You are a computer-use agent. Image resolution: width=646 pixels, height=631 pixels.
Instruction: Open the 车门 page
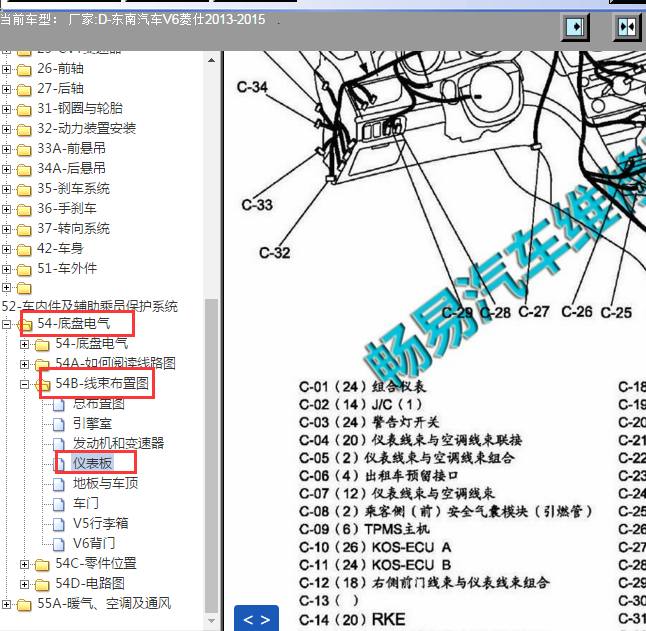pyautogui.click(x=86, y=503)
